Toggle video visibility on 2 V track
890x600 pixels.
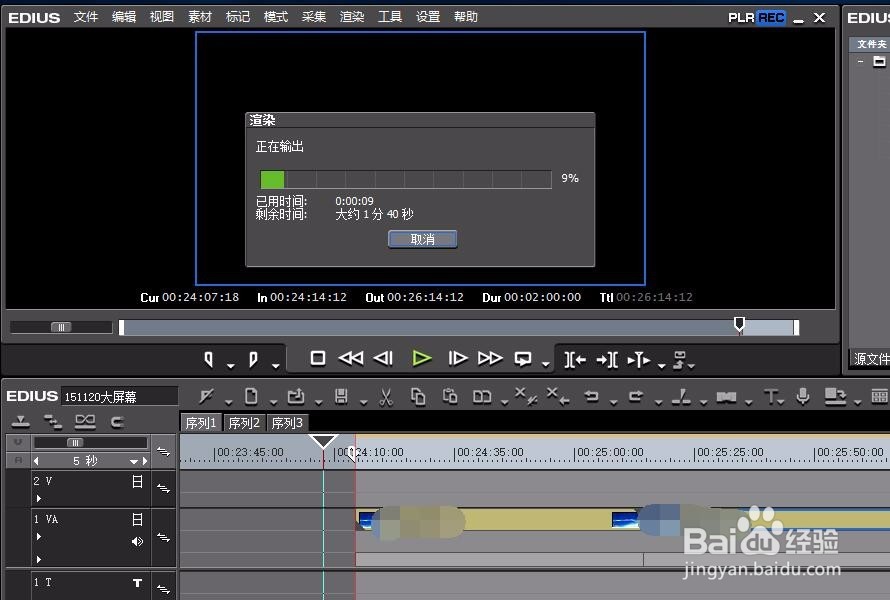[137, 481]
